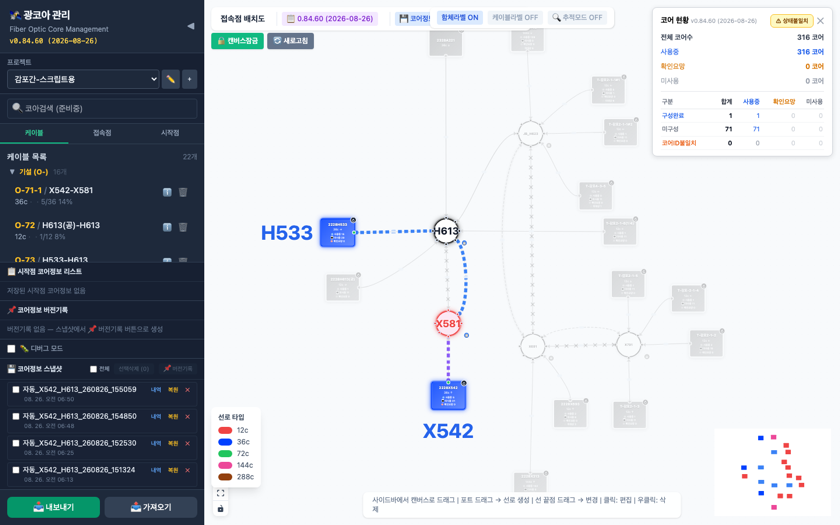Viewport: 840px width, 525px height.
Task: Click the 구성완료 row label
Action: (672, 116)
